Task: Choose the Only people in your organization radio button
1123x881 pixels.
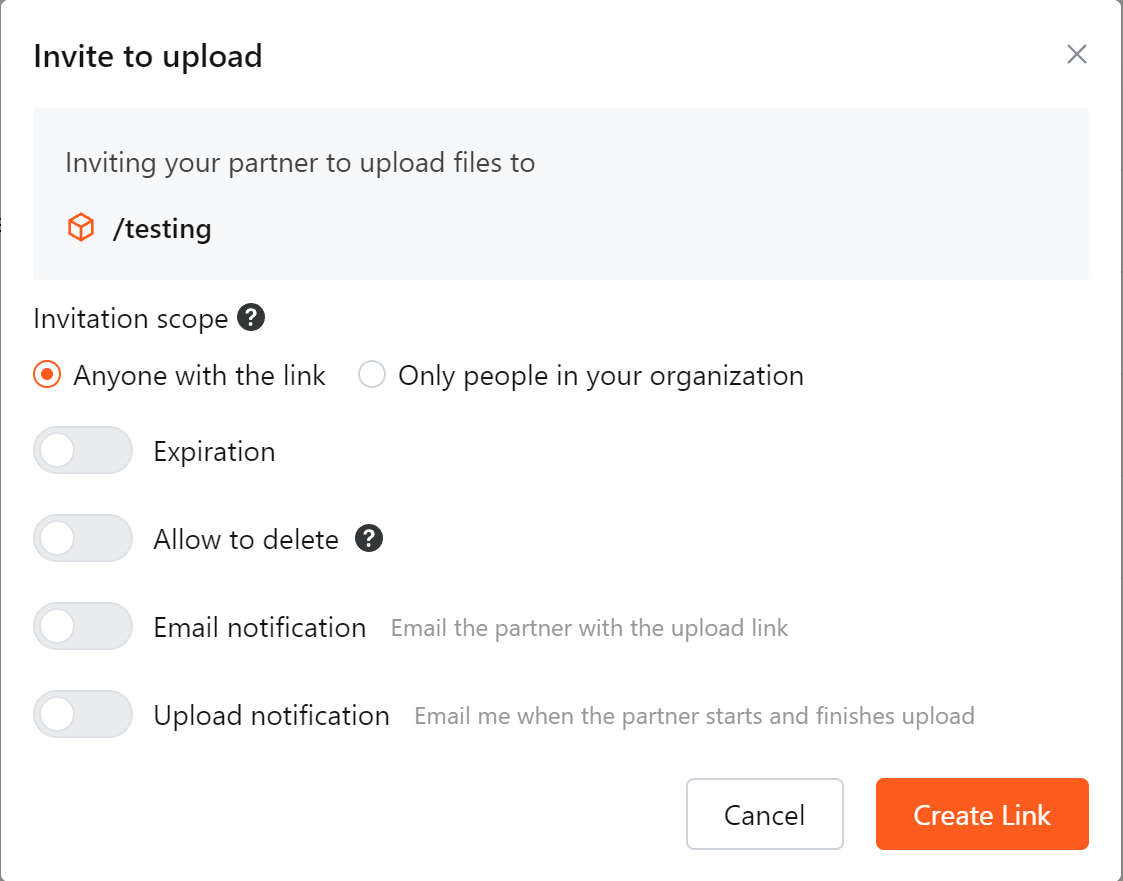Action: coord(372,375)
